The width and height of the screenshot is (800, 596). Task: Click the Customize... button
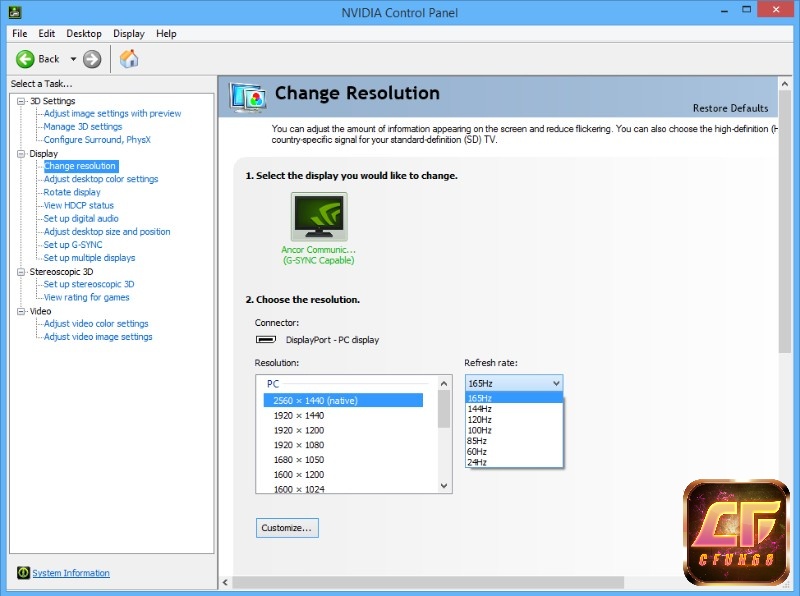[x=287, y=528]
